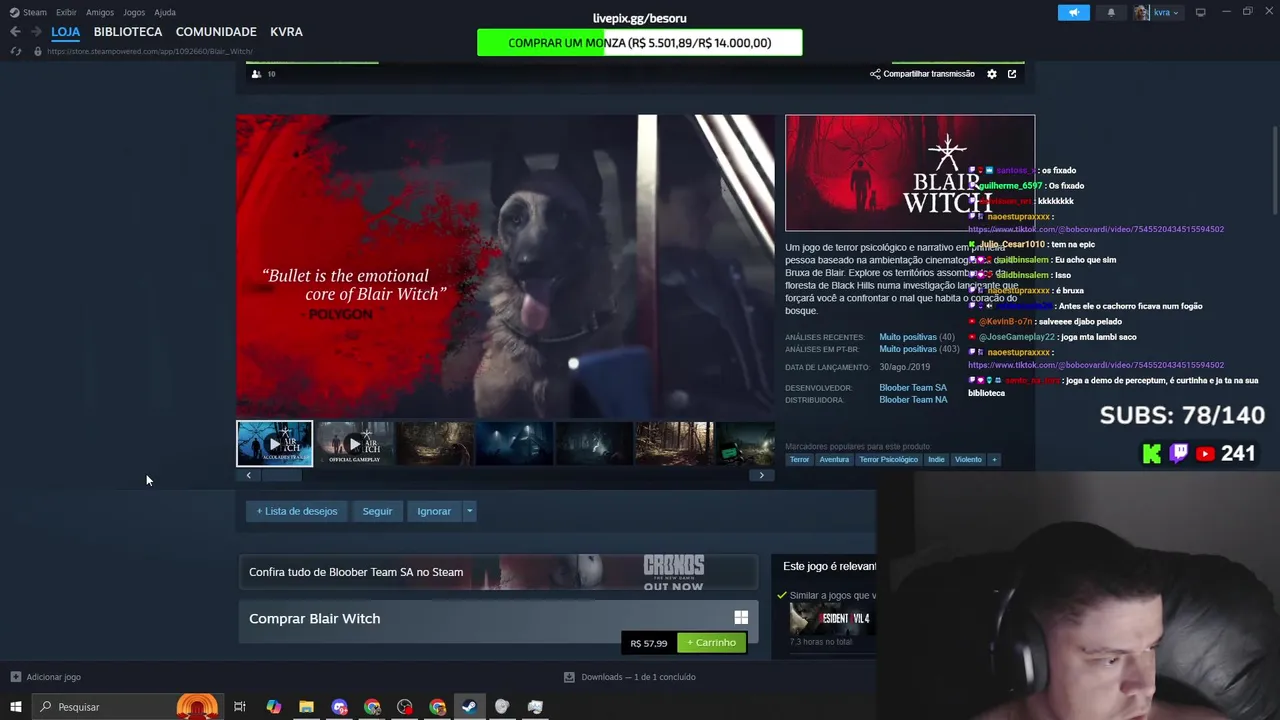Viewport: 1280px width, 720px height.
Task: Open the Violento tag
Action: click(x=968, y=460)
